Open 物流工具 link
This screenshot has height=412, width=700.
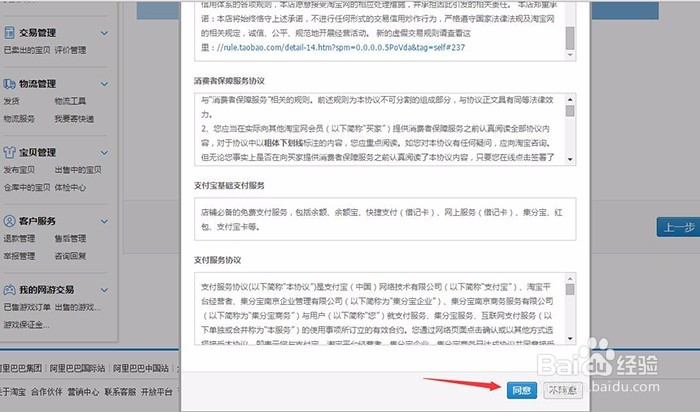pos(70,101)
